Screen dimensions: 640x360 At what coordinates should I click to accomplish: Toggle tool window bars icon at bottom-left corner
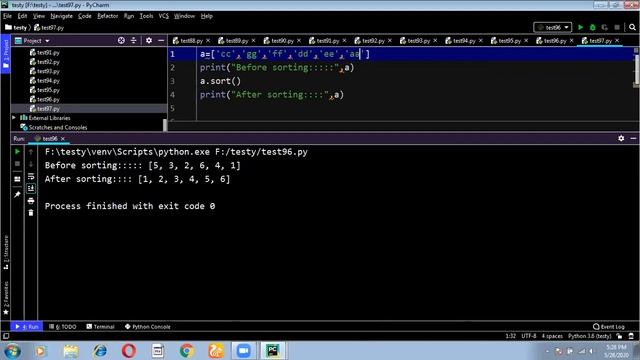click(x=6, y=336)
